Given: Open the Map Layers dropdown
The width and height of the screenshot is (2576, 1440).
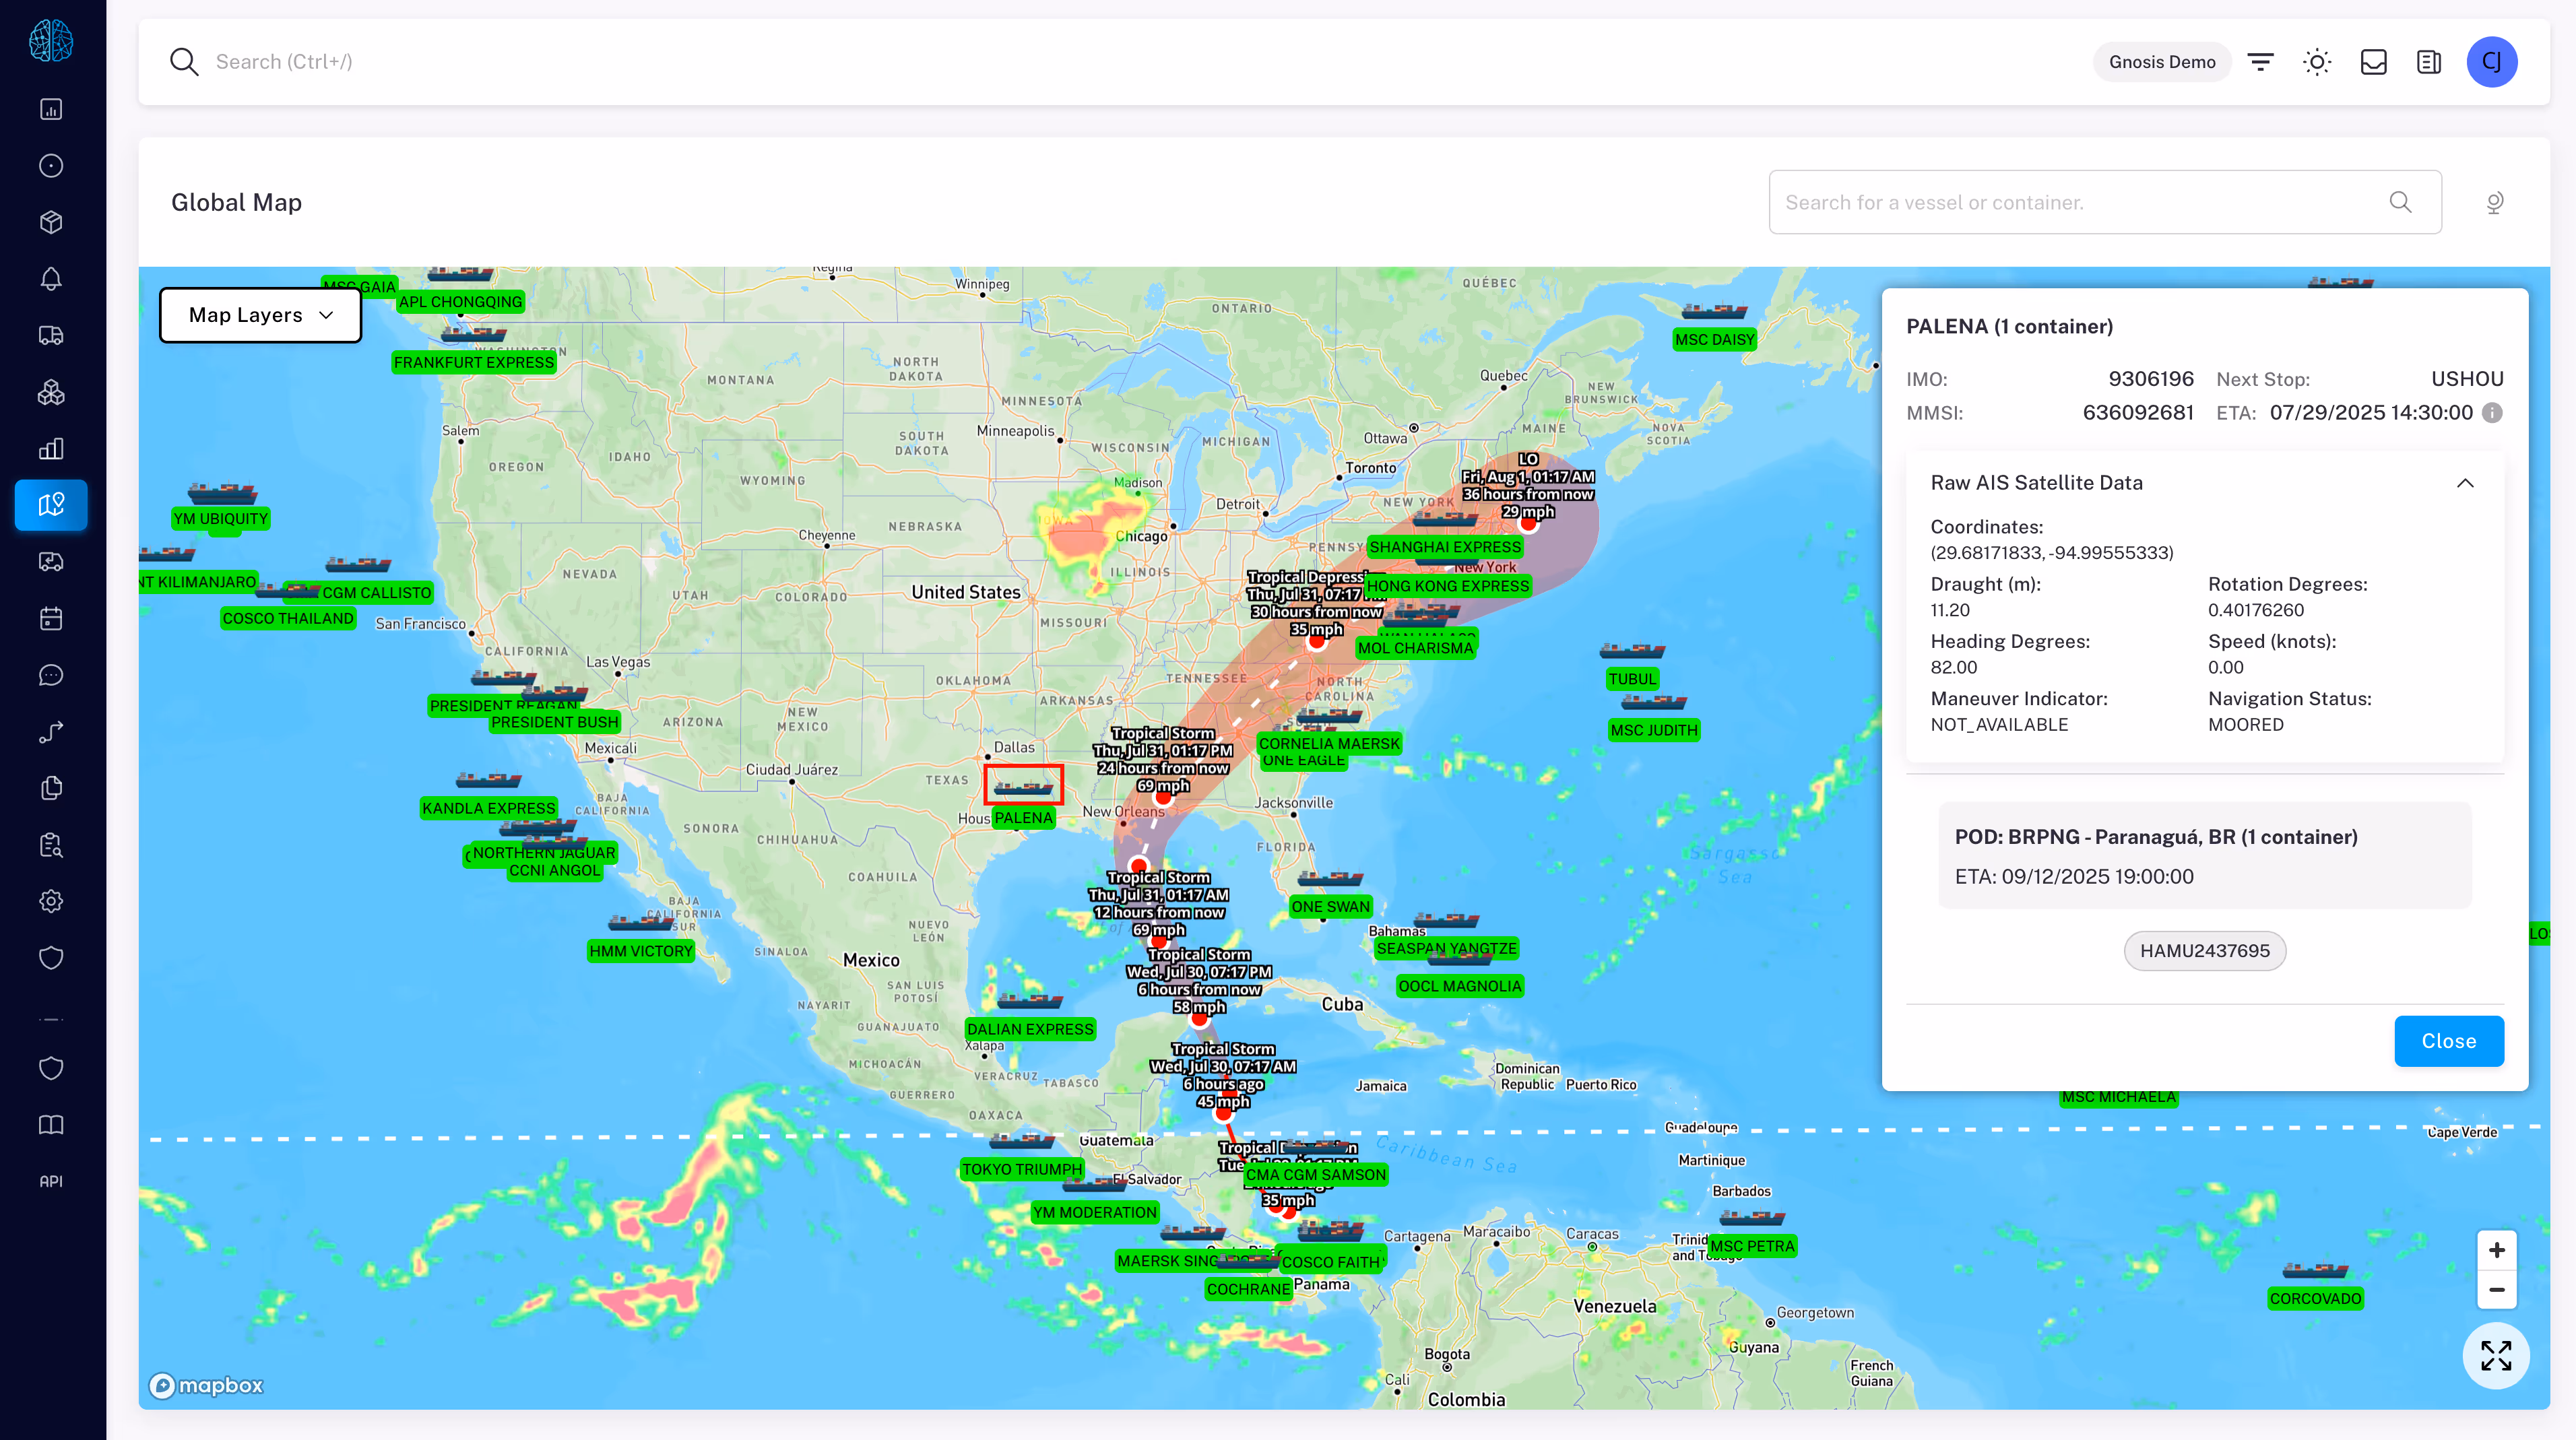Looking at the screenshot, I should [260, 315].
